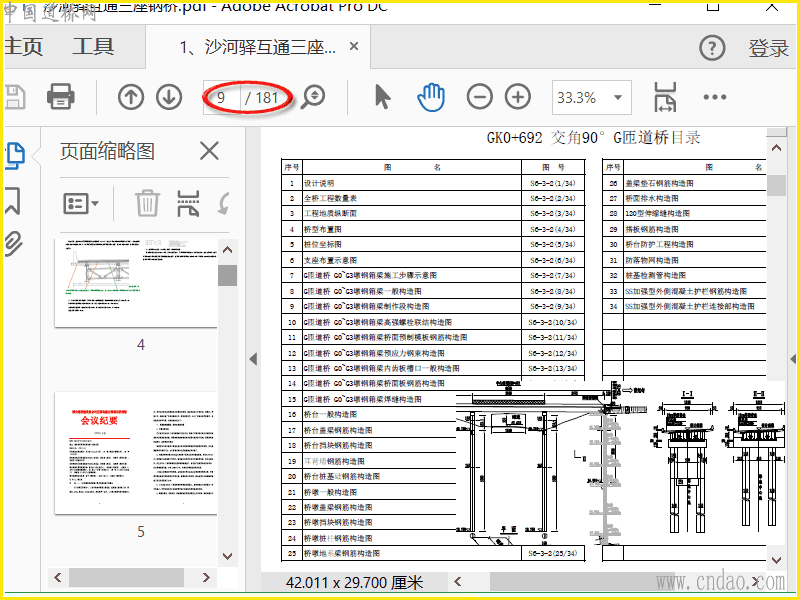Click the page number field showing 9

[x=221, y=97]
